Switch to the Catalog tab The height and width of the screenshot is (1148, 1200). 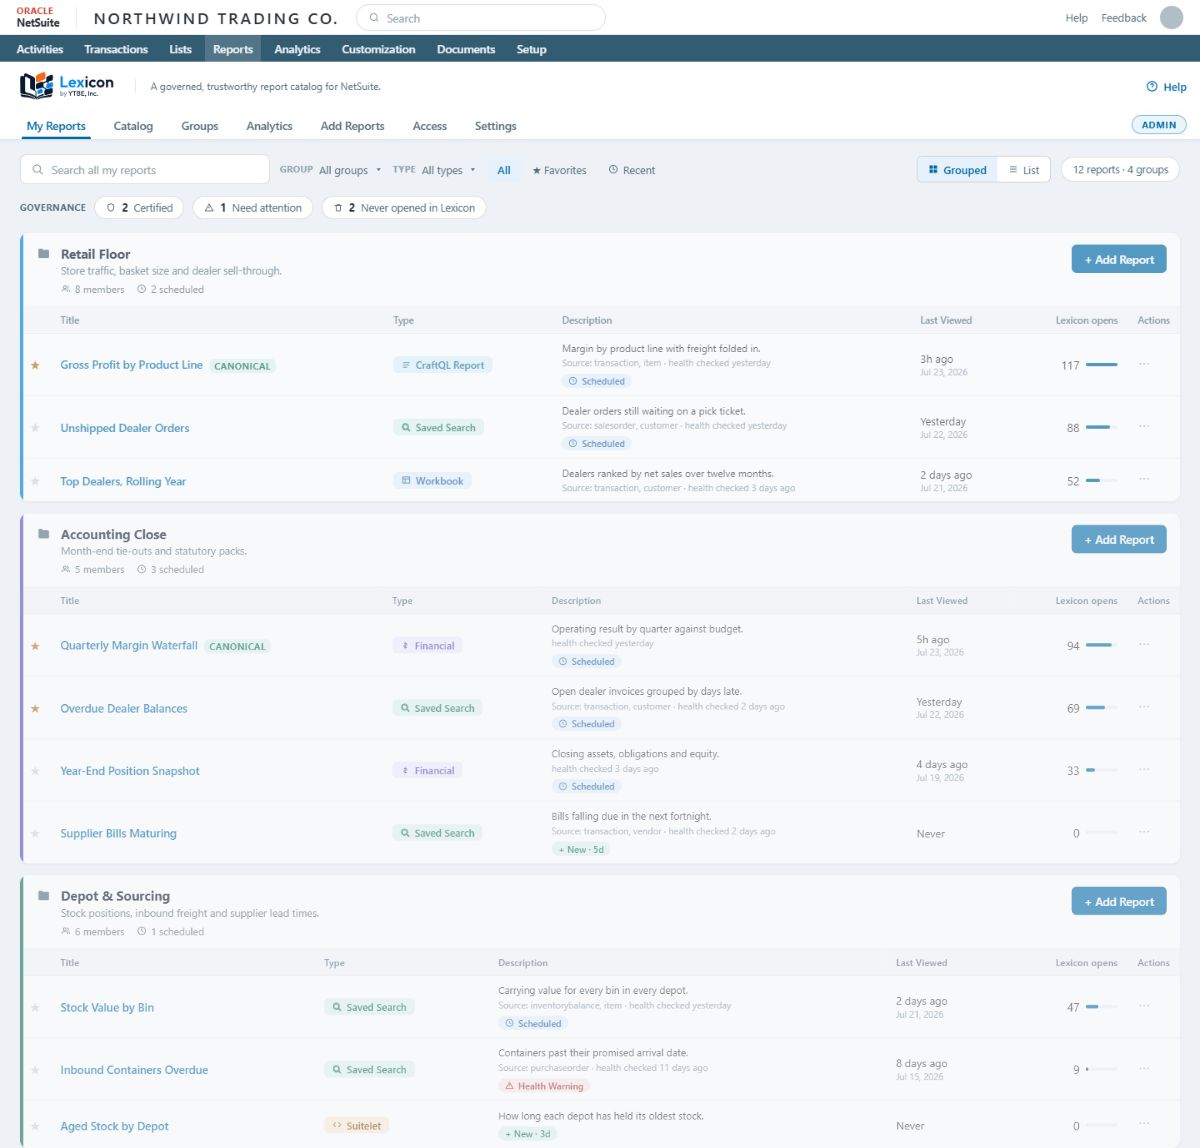click(133, 126)
